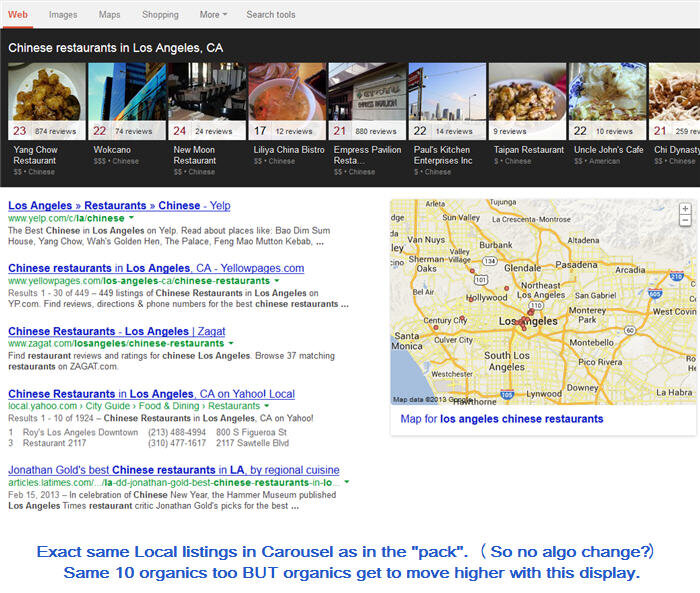Click Roy's Los Angeles Downtown listing row
700x593 pixels.
pyautogui.click(x=148, y=432)
